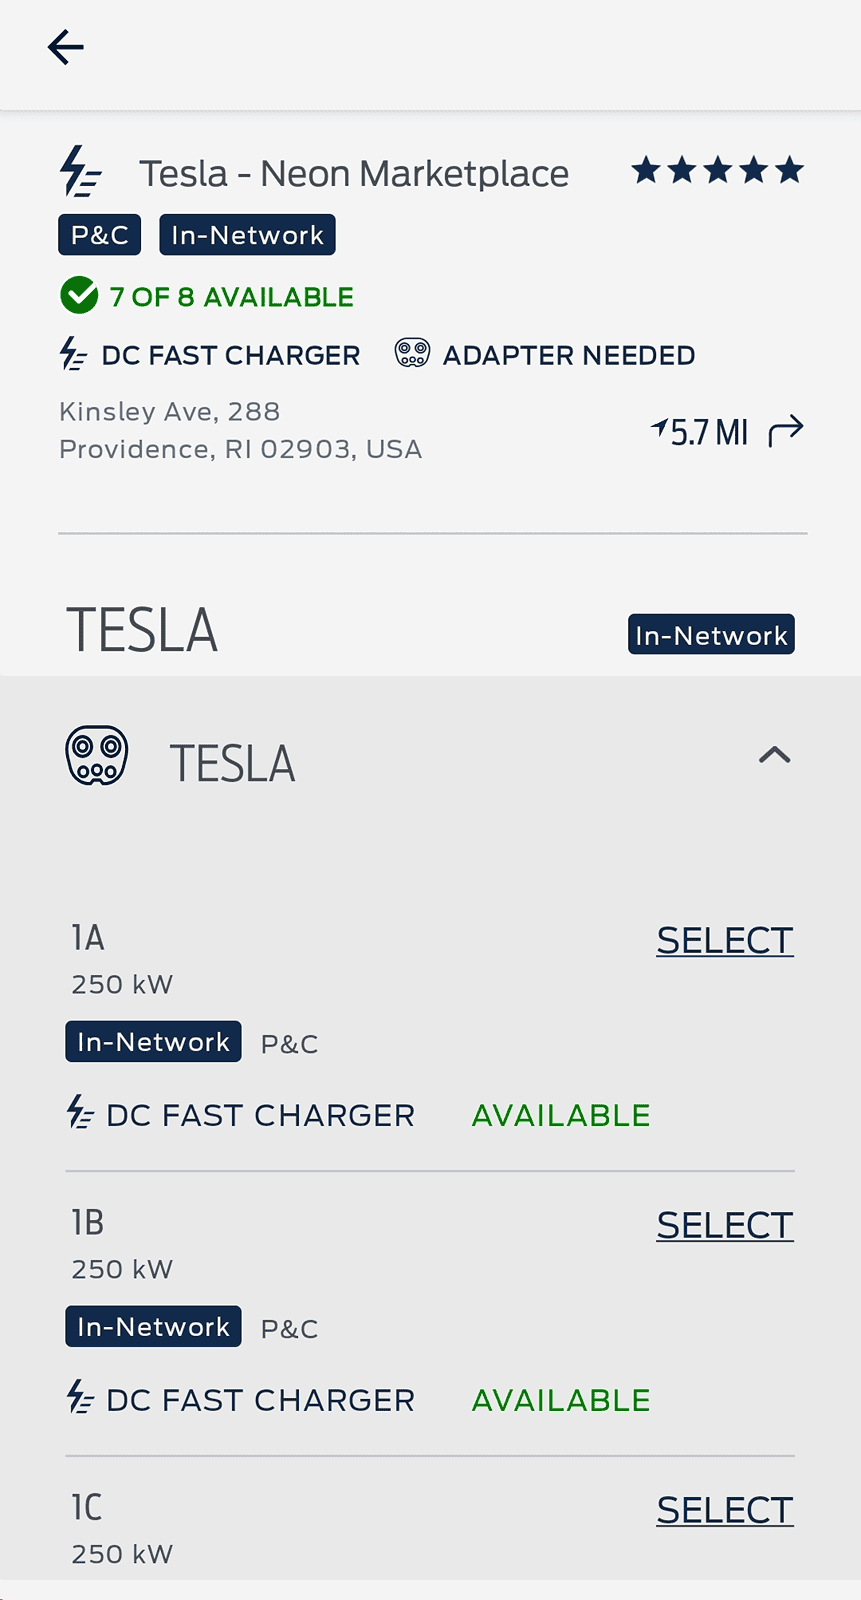Tap the AVAILABLE status for charger 1B
This screenshot has height=1600, width=861.
click(x=561, y=1400)
